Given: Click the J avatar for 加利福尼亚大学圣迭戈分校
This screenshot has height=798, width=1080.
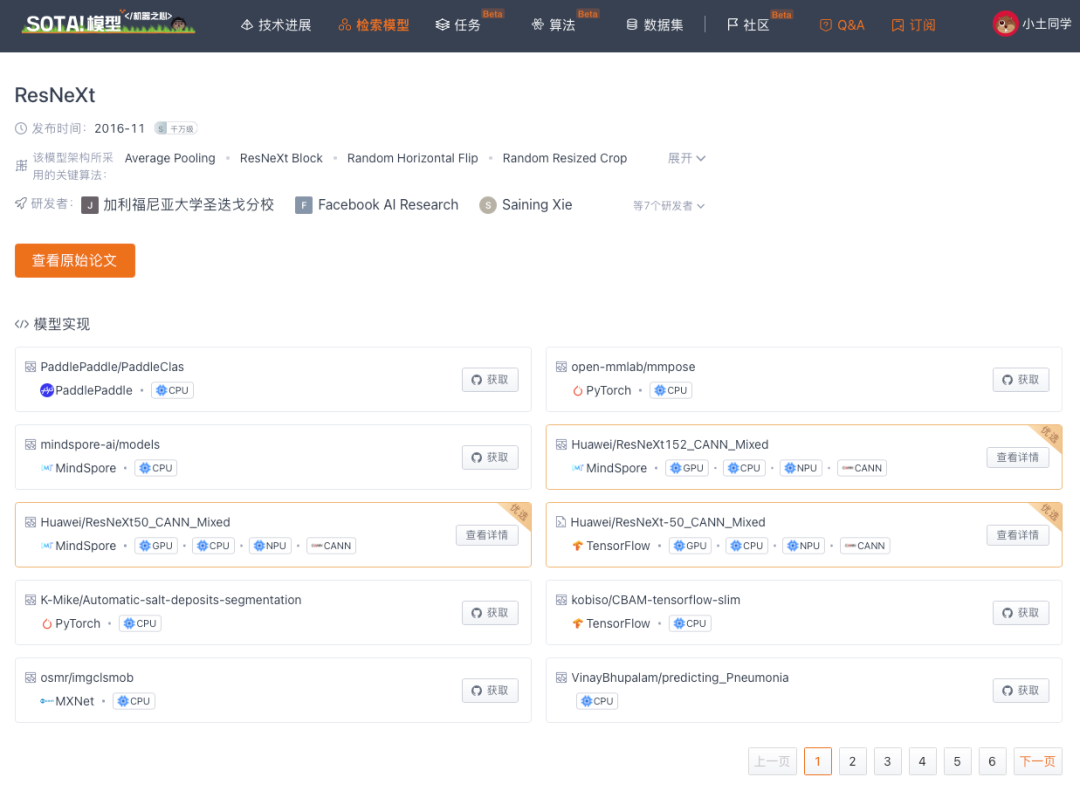Looking at the screenshot, I should coord(90,205).
